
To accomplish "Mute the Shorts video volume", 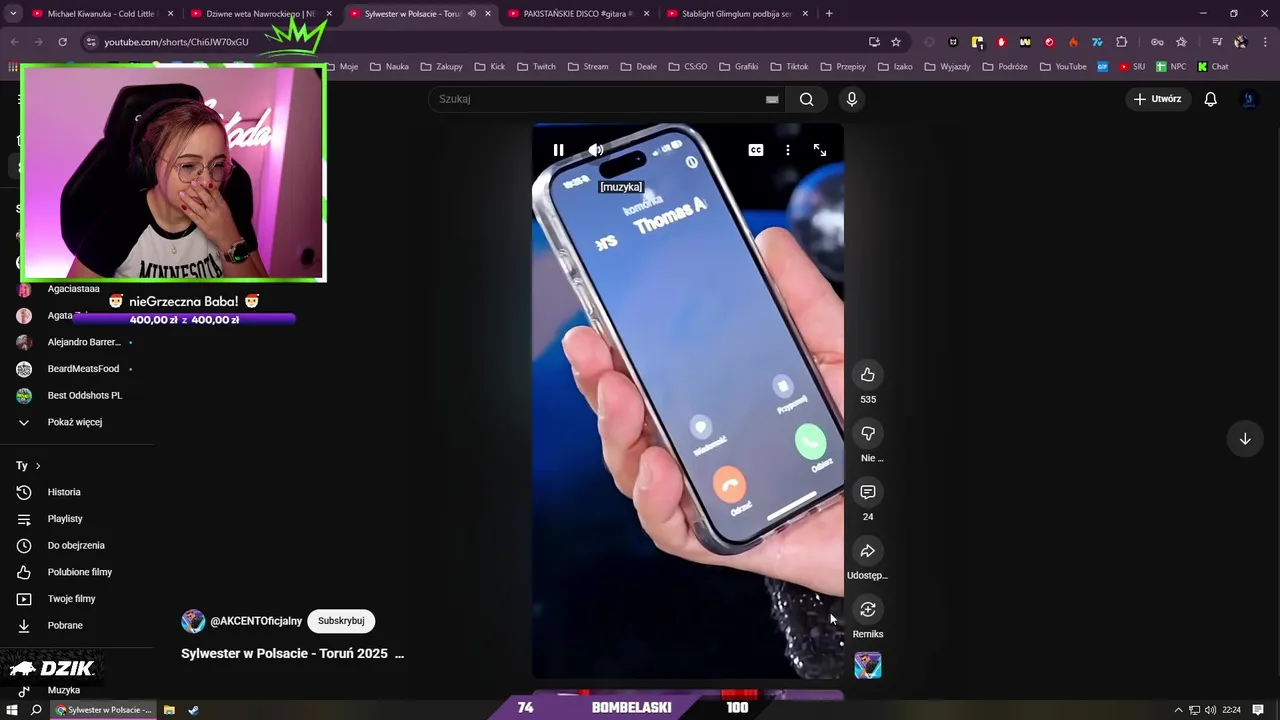I will click(x=596, y=150).
